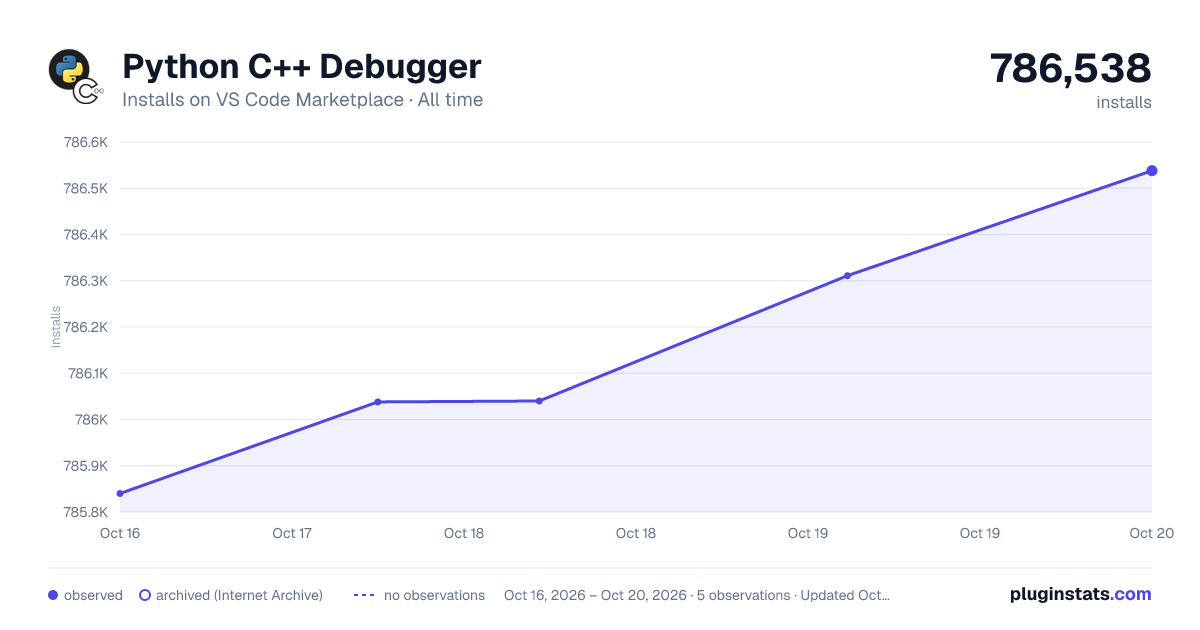1200x630 pixels.
Task: Select the first data point at Oct 16
Action: pos(120,493)
